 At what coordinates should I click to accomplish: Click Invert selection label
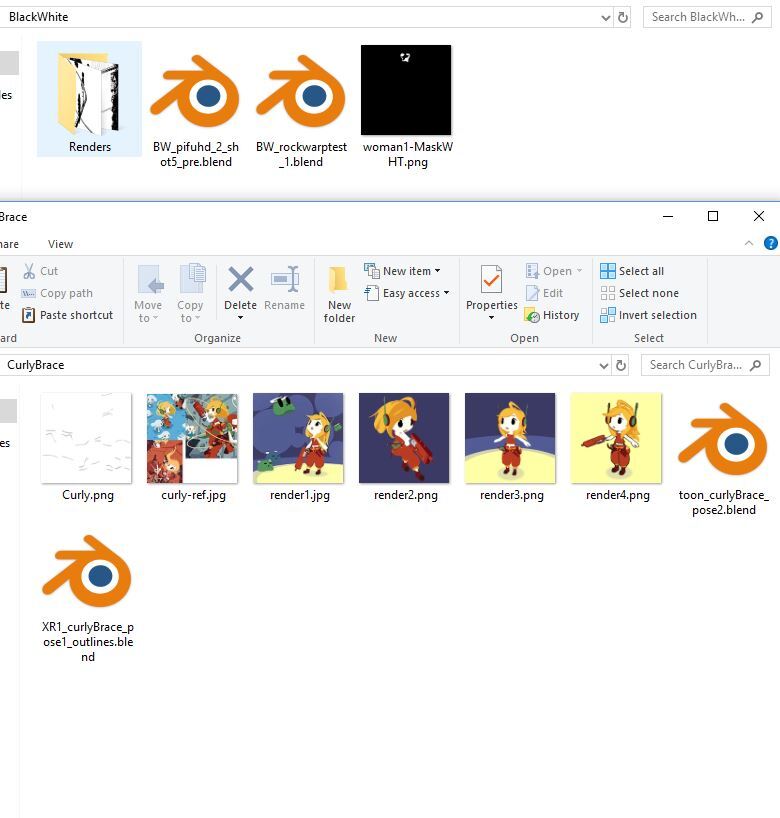pyautogui.click(x=657, y=315)
